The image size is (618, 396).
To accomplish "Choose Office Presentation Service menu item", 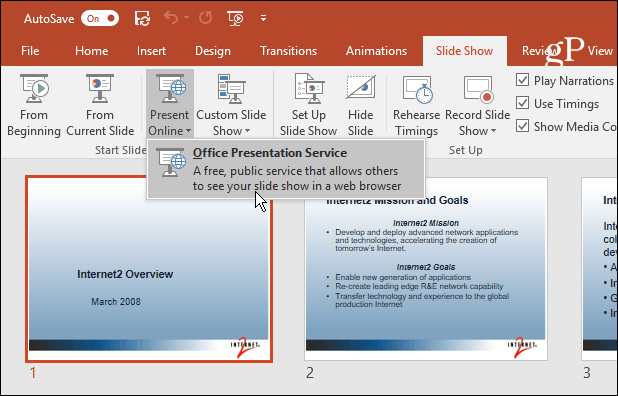I will point(286,169).
